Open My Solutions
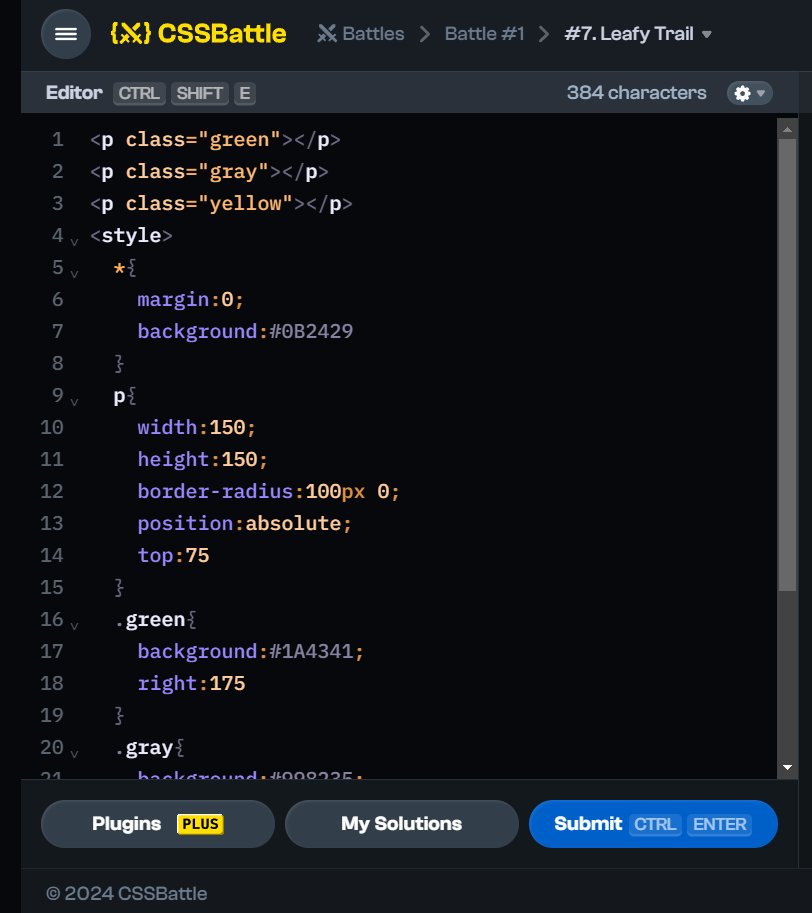812x913 pixels. (402, 824)
